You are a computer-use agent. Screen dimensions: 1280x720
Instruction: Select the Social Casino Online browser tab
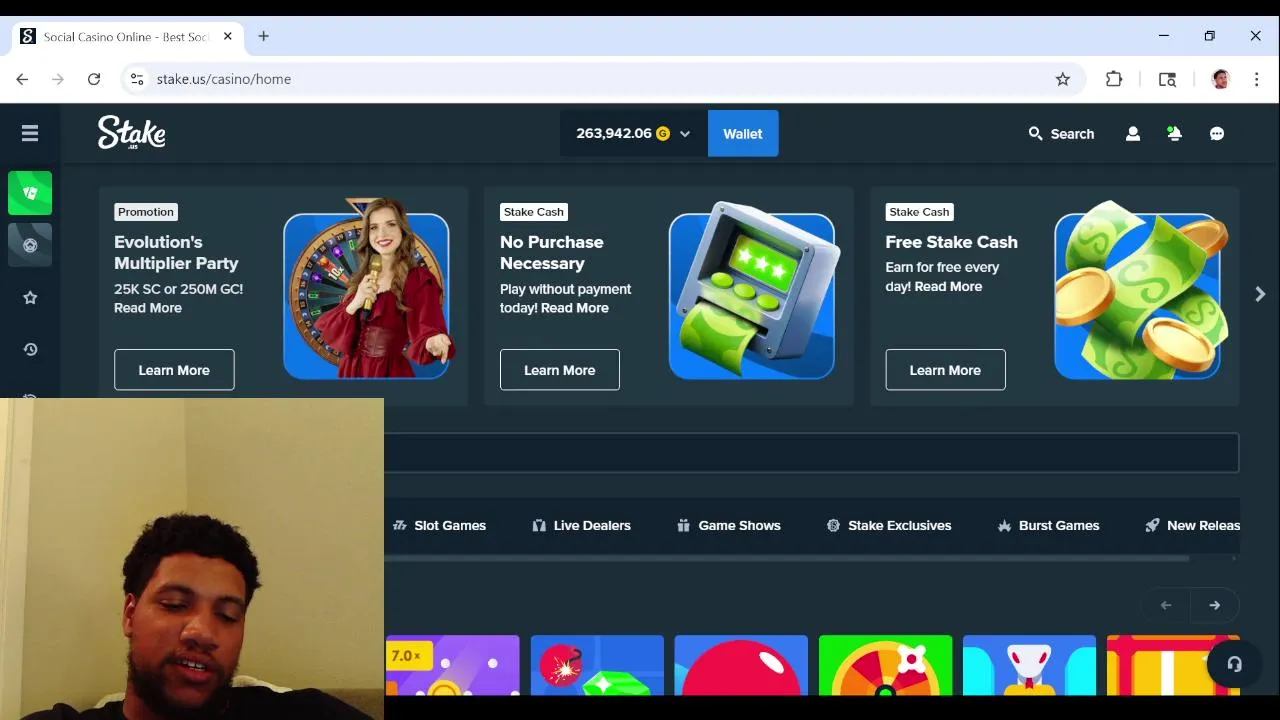coord(126,36)
